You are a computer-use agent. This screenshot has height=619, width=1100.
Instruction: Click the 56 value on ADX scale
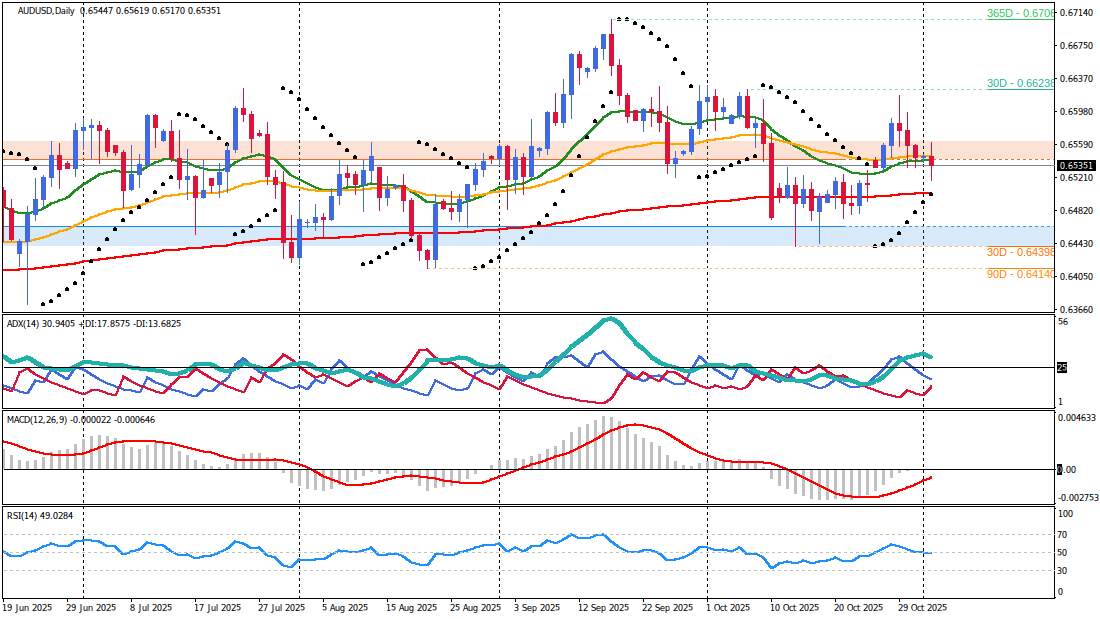pos(1063,322)
